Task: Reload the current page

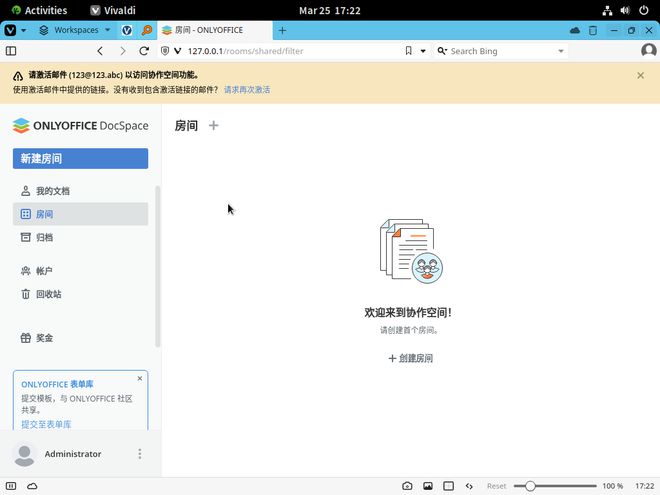Action: pyautogui.click(x=145, y=51)
